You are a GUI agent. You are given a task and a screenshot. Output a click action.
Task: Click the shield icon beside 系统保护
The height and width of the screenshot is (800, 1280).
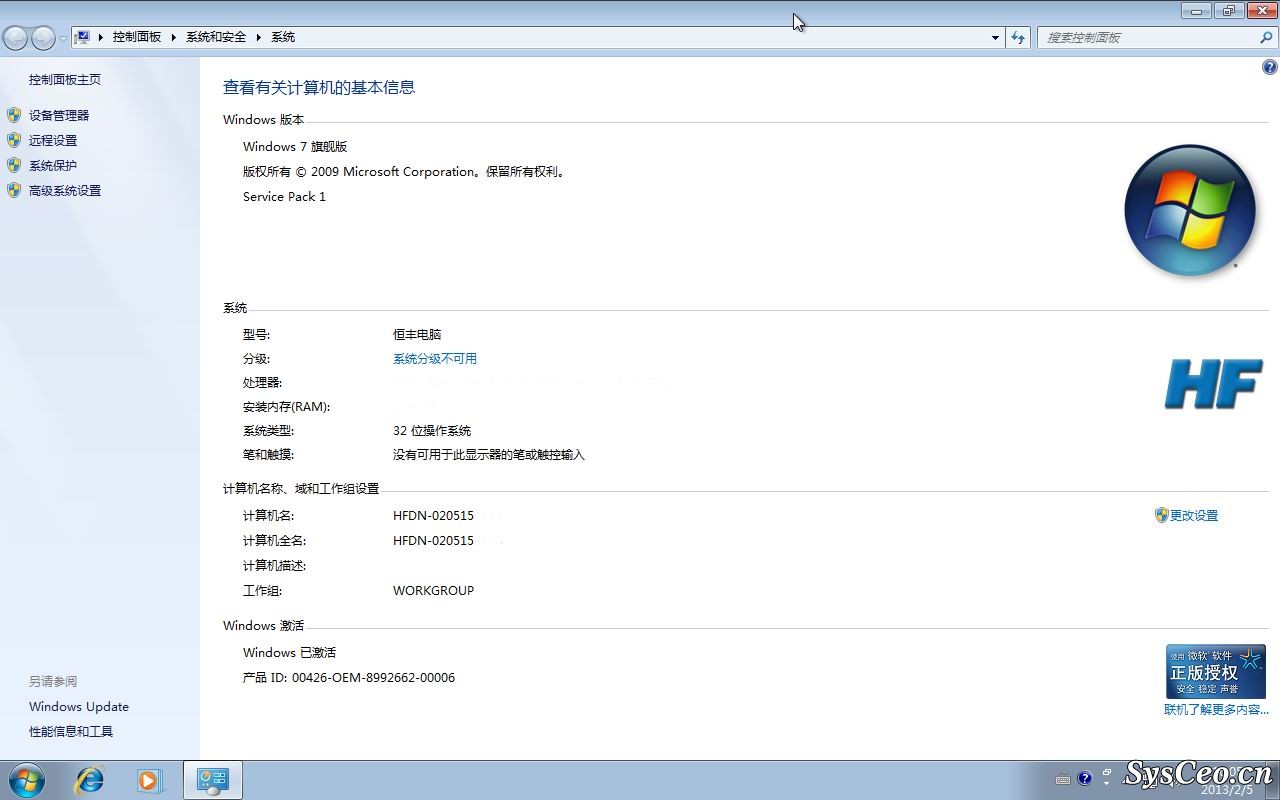point(14,165)
